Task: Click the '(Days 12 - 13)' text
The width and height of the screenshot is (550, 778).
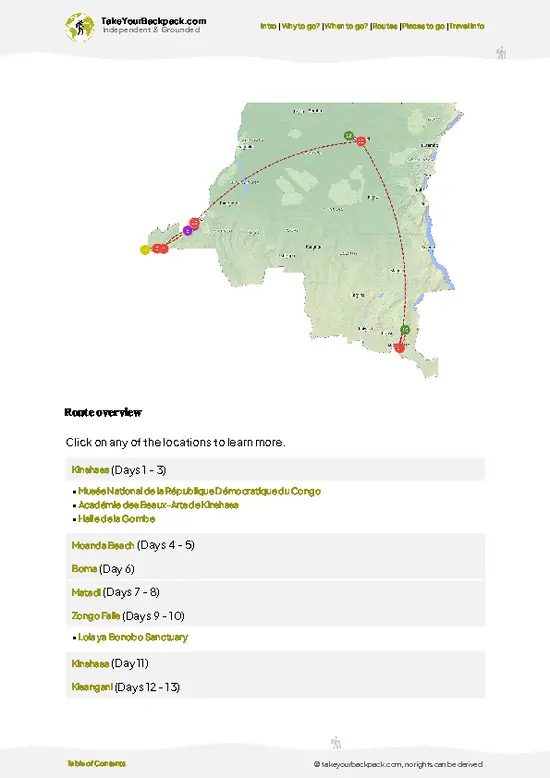Action: [x=147, y=687]
